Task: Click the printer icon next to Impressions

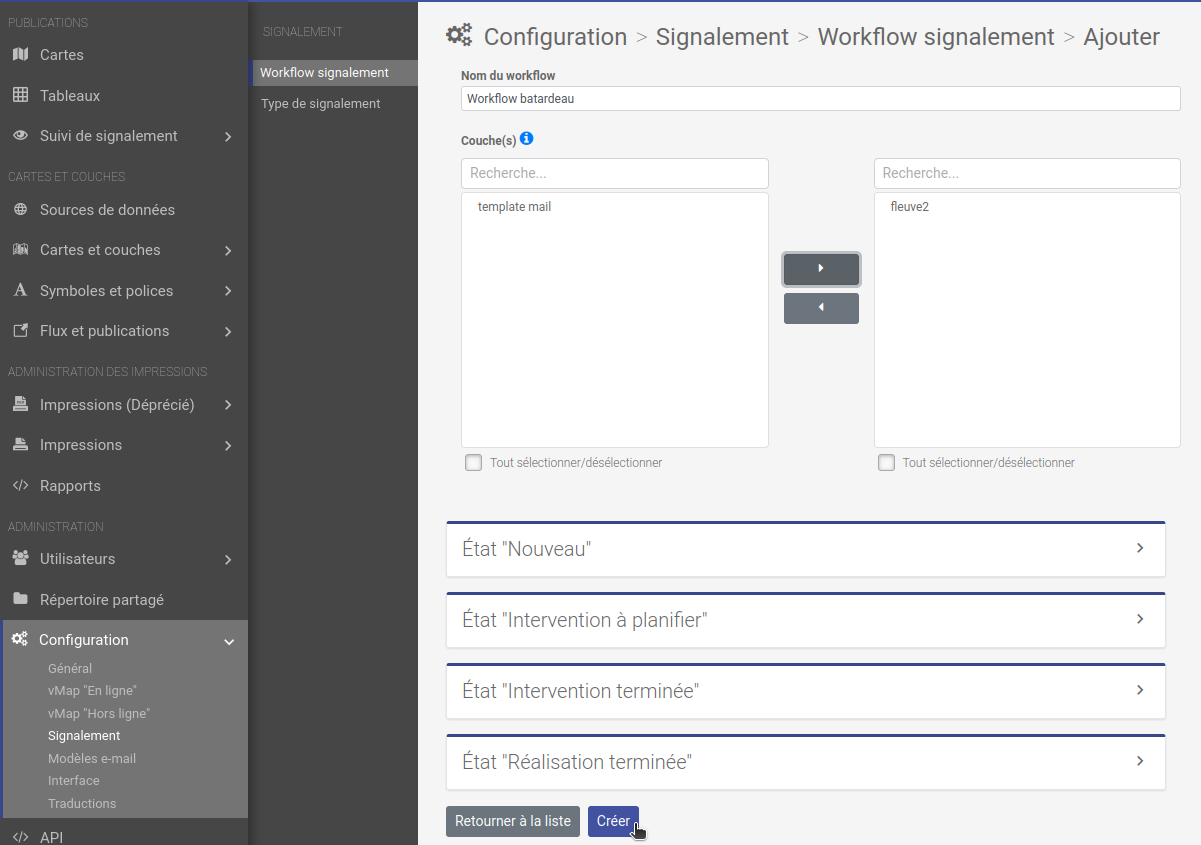Action: (20, 445)
